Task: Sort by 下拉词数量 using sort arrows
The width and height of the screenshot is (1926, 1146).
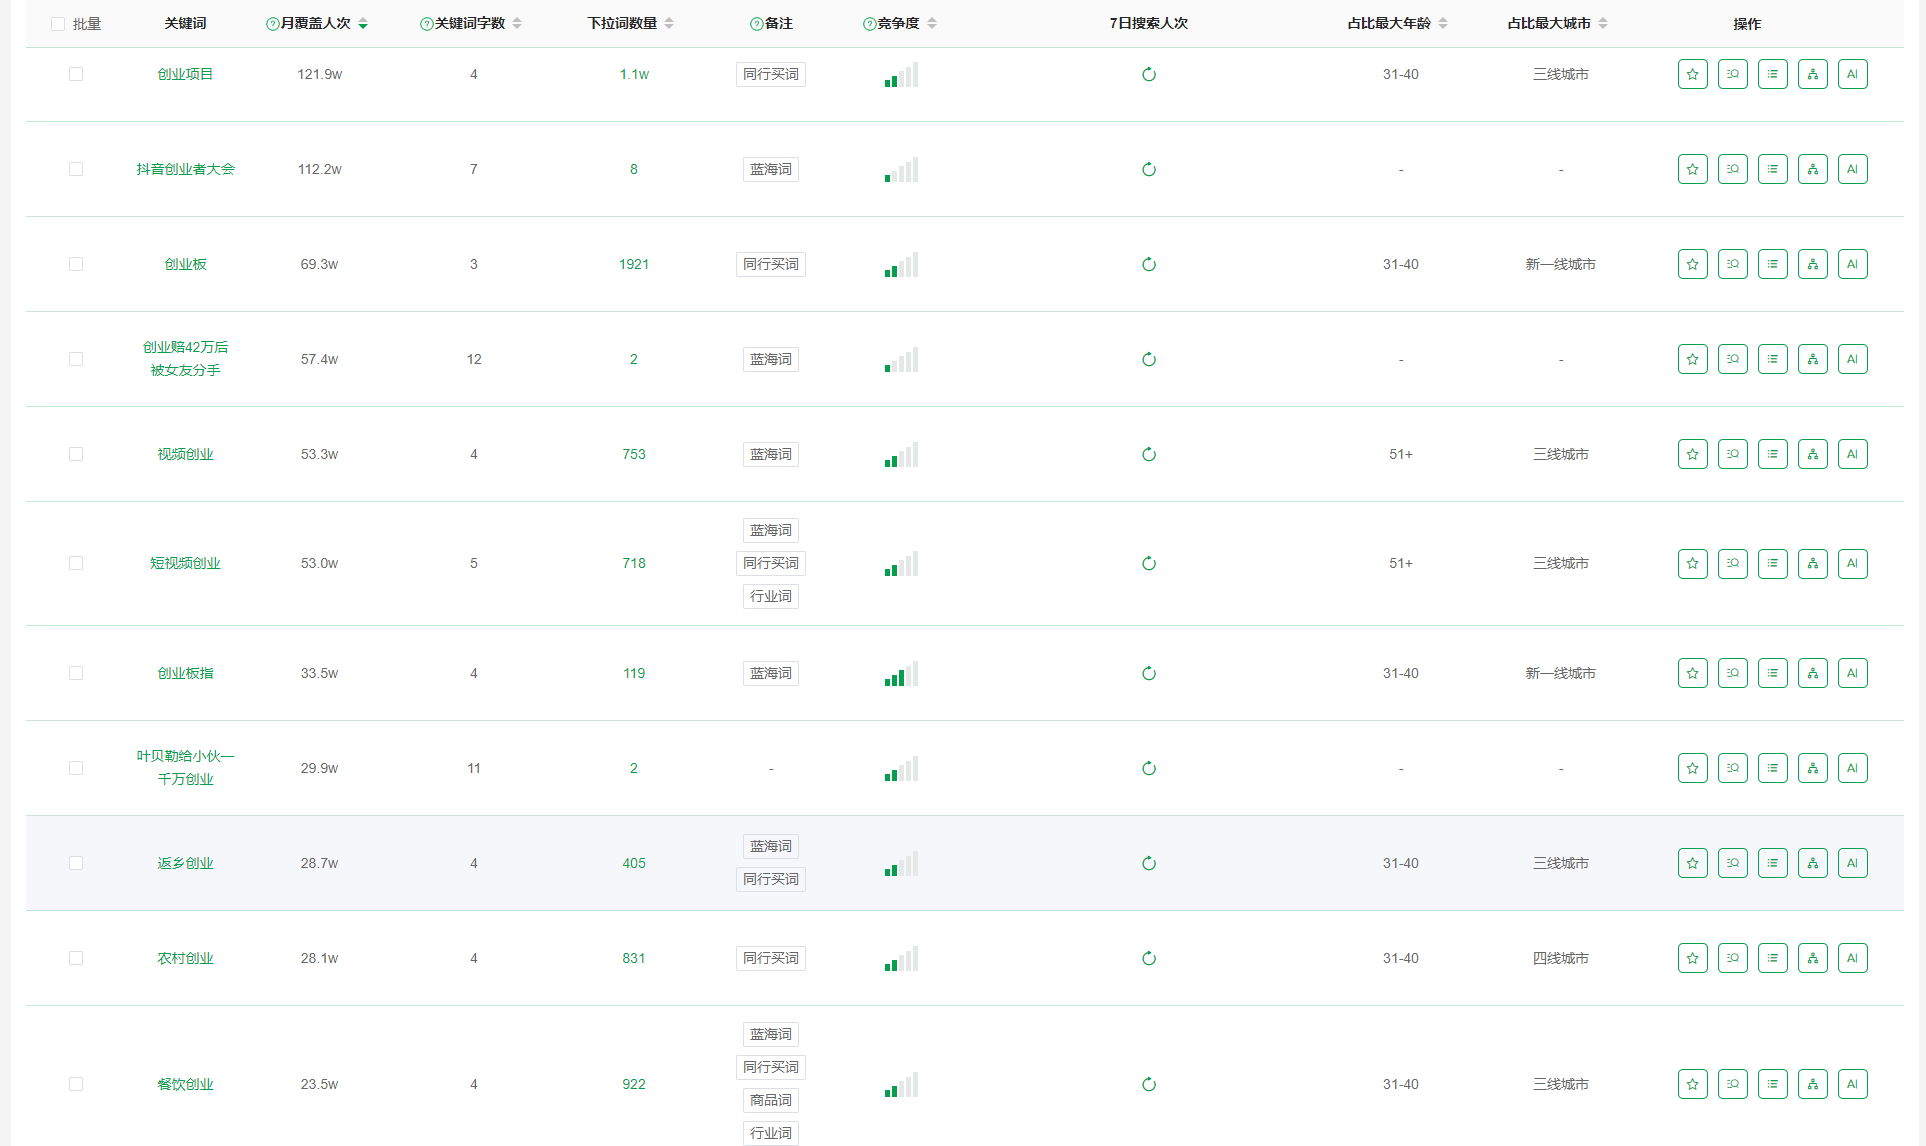Action: pyautogui.click(x=669, y=24)
